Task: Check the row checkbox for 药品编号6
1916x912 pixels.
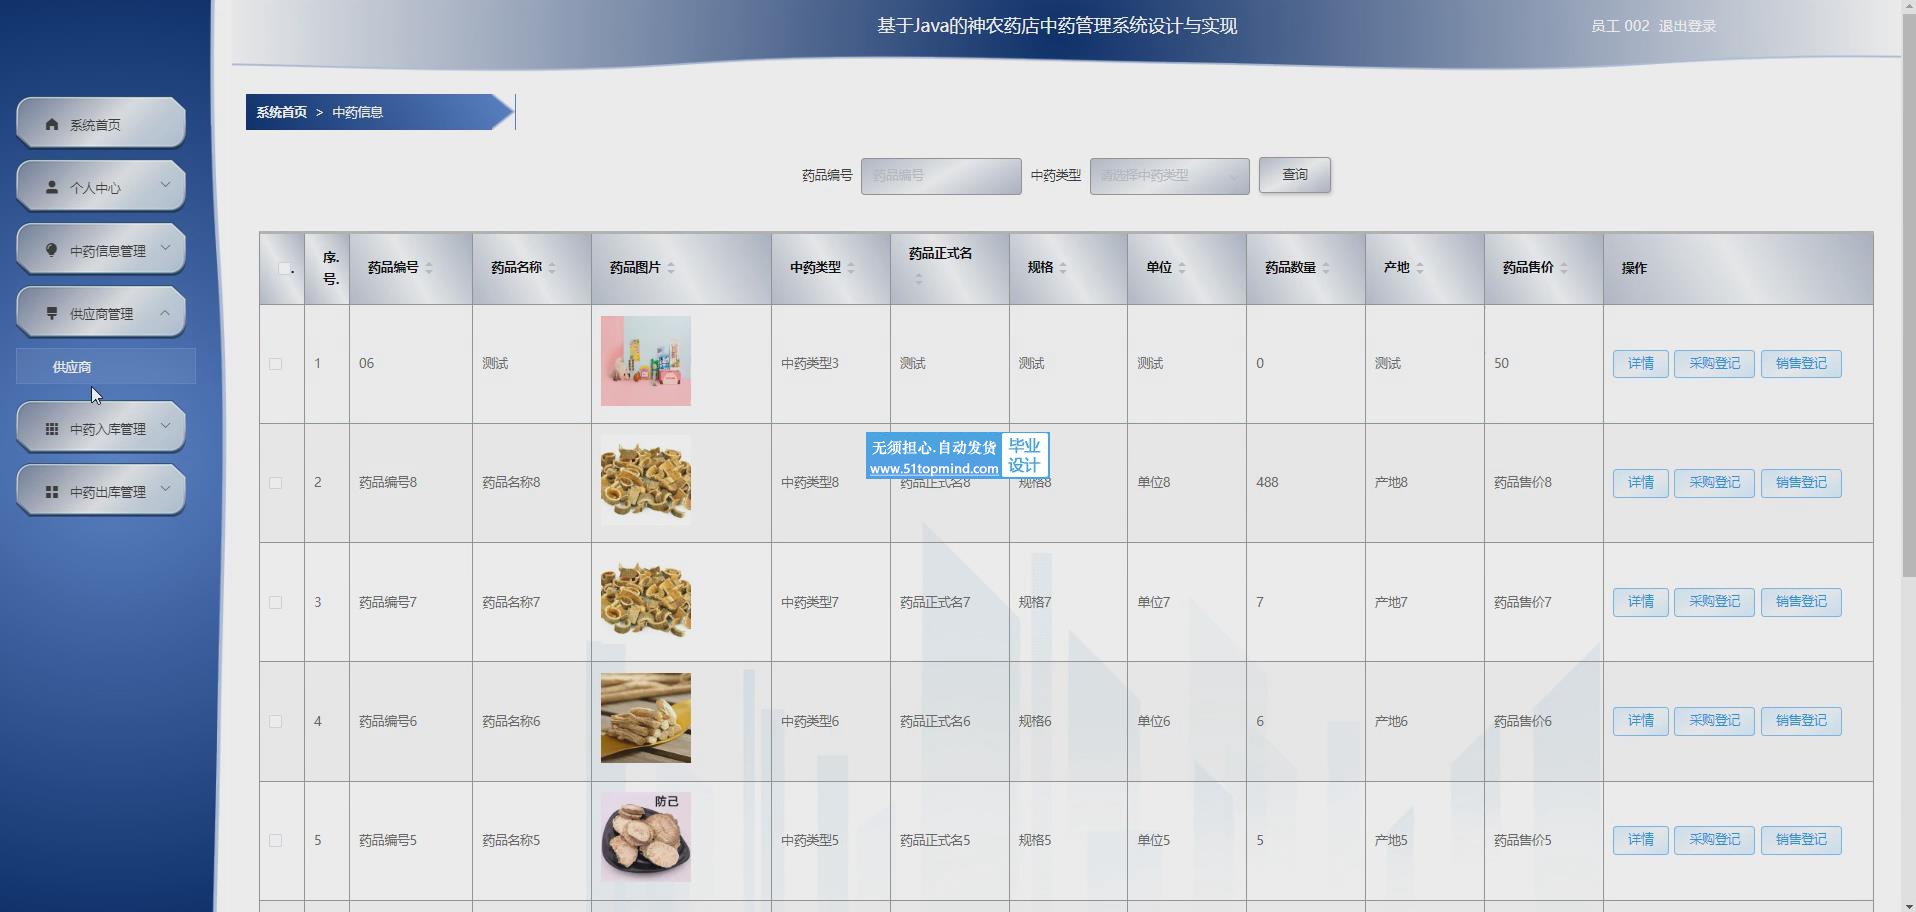Action: pos(275,721)
